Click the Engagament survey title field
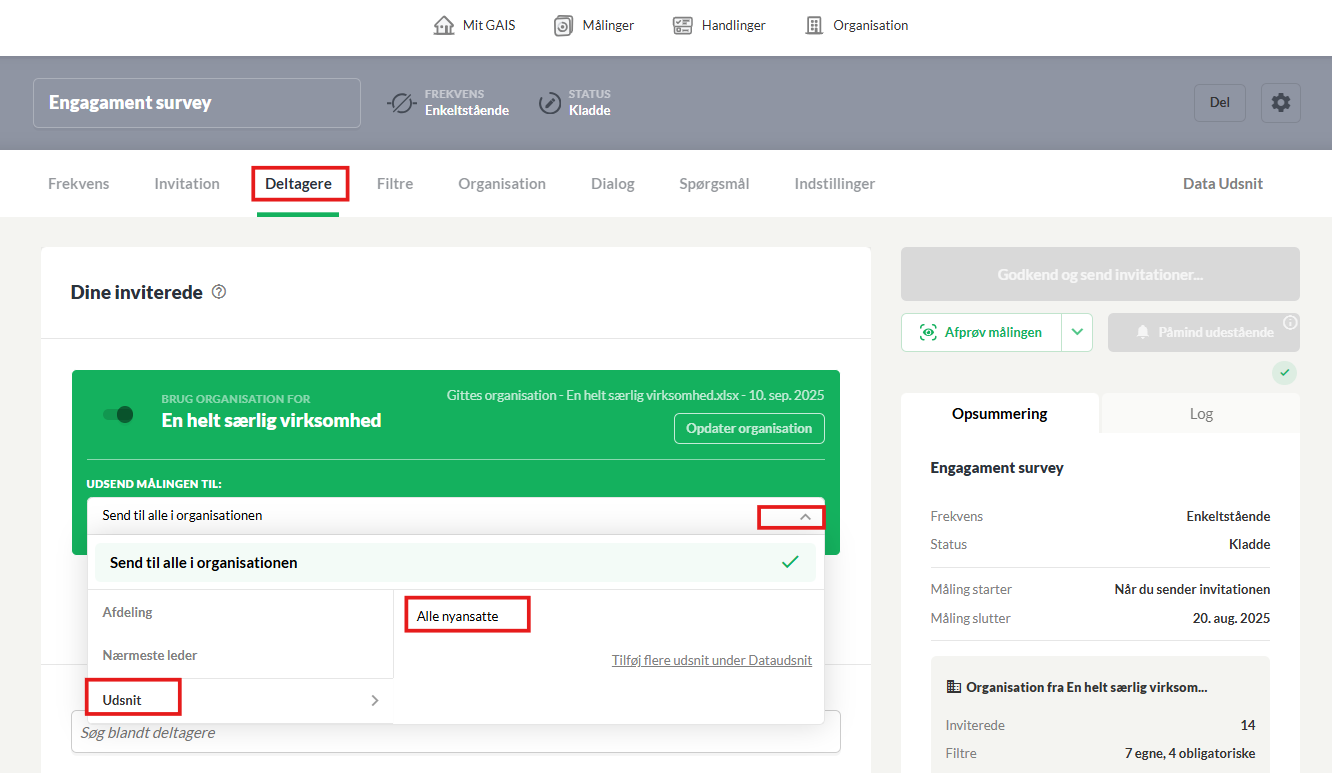 [x=197, y=103]
